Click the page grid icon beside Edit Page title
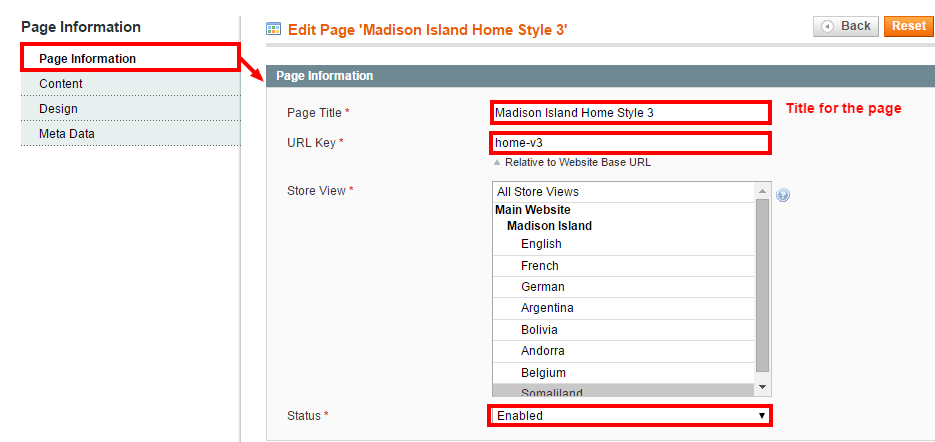The height and width of the screenshot is (442, 935). (273, 29)
